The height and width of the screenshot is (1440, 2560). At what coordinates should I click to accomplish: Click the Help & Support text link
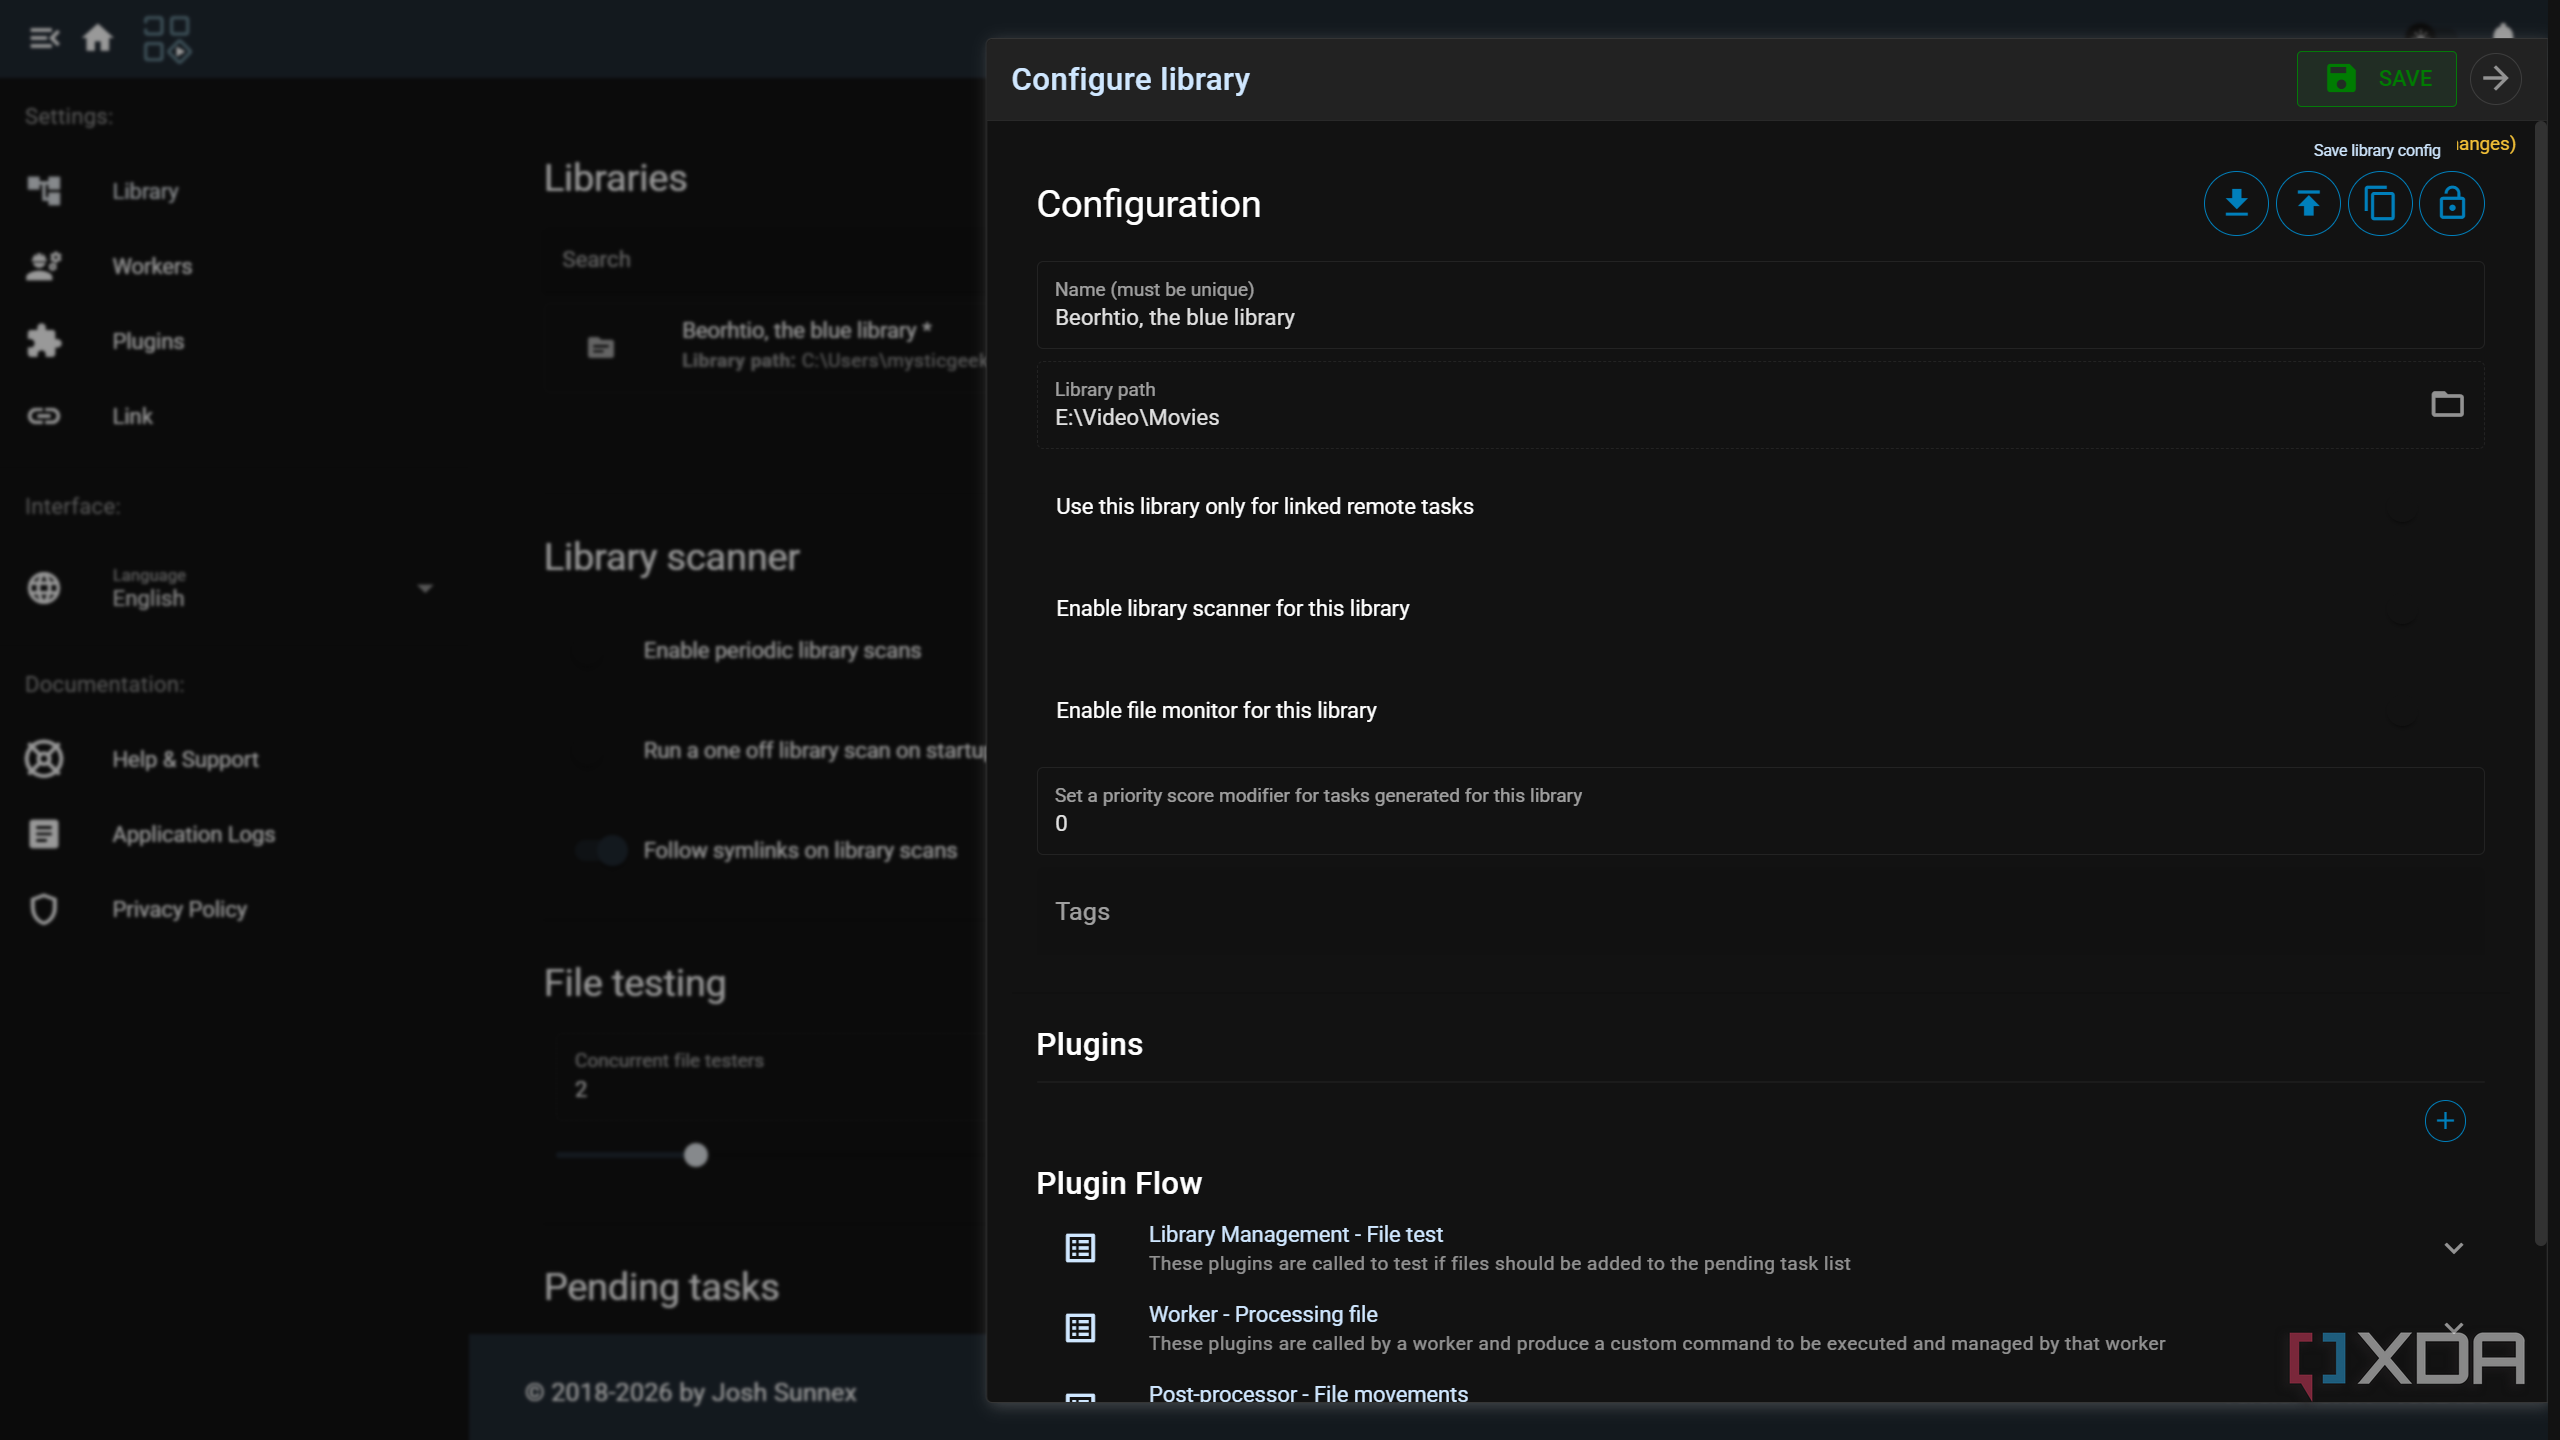tap(185, 759)
